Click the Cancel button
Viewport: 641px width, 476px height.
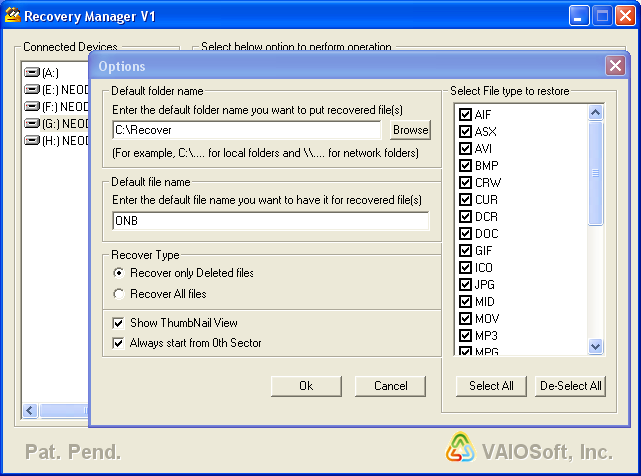tap(390, 386)
